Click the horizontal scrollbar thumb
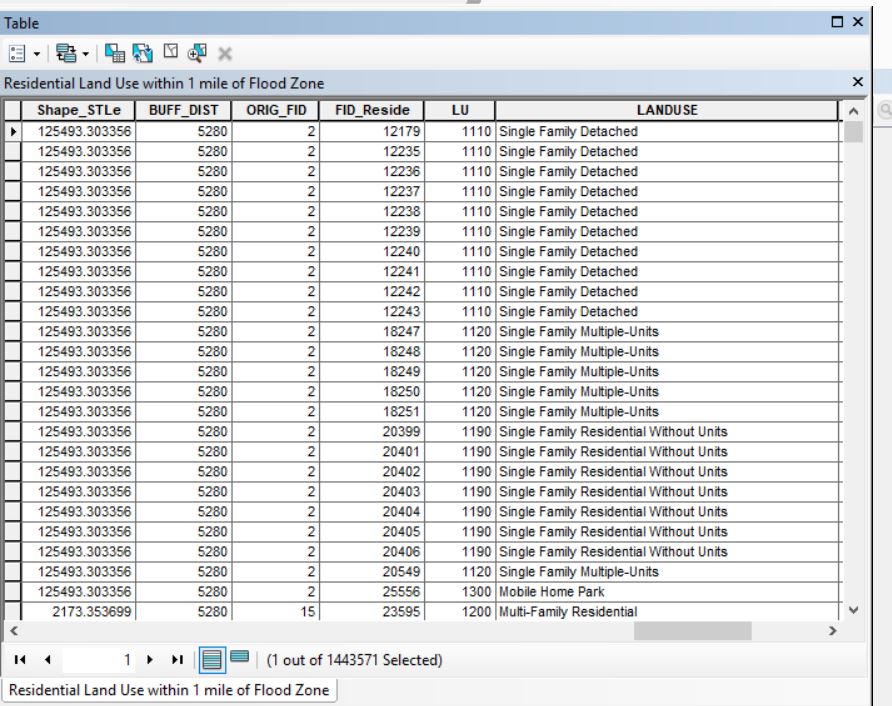The height and width of the screenshot is (706, 892). click(692, 630)
